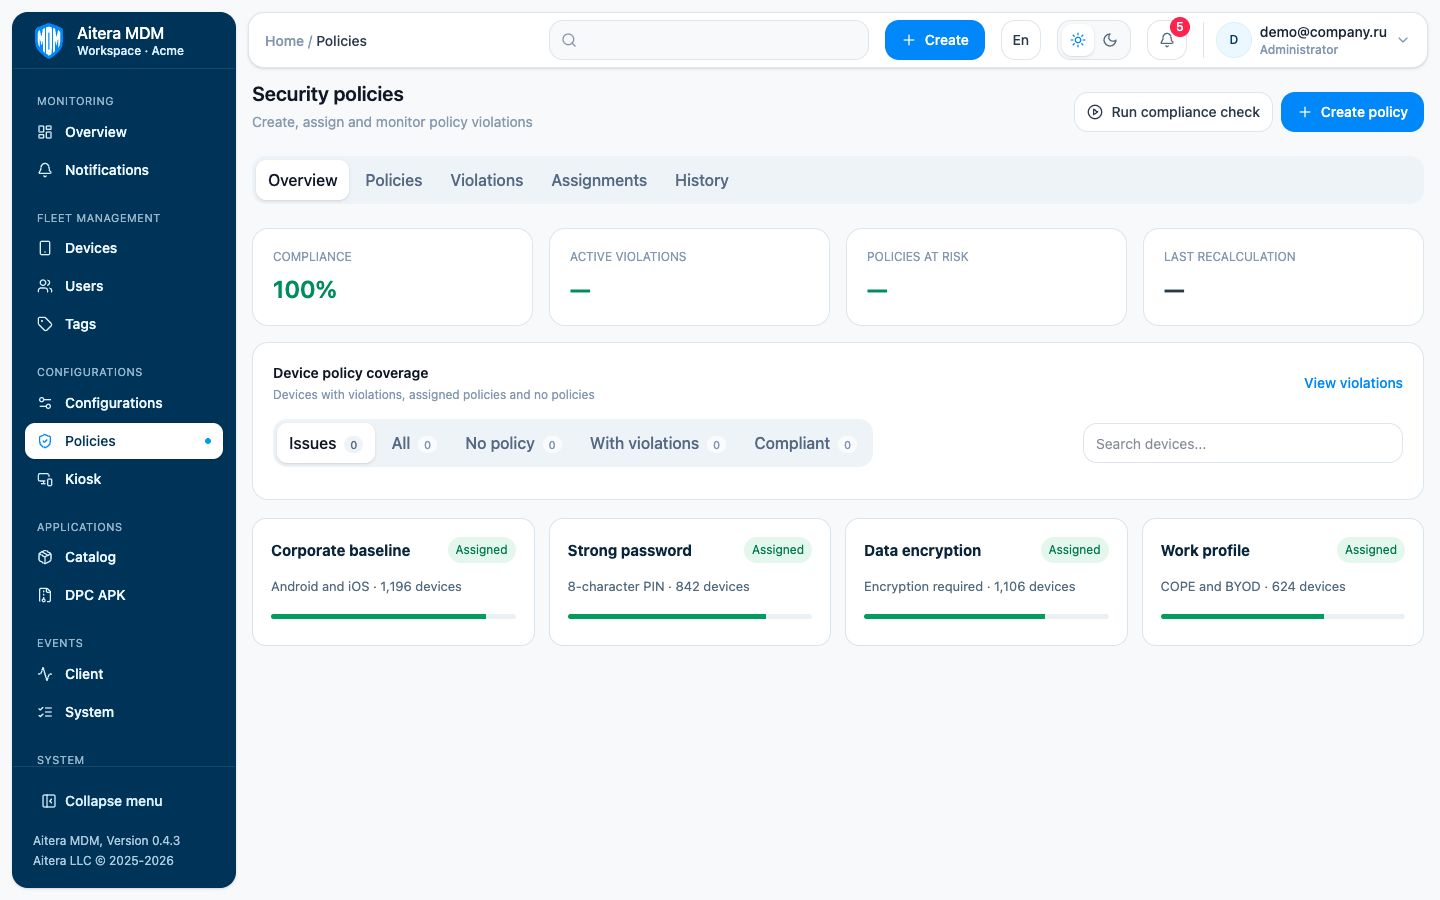
Task: Switch to the Violations tab
Action: pyautogui.click(x=487, y=180)
